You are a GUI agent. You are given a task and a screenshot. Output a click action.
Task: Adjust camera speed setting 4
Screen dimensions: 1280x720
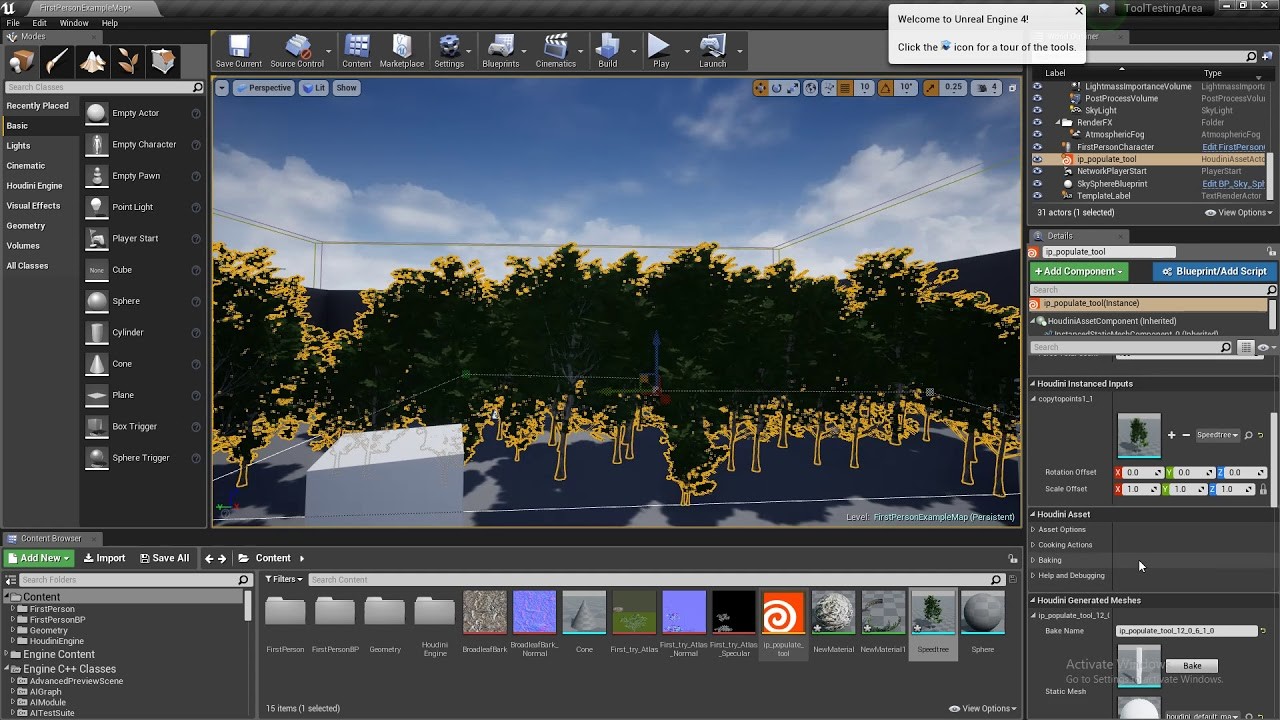[987, 88]
